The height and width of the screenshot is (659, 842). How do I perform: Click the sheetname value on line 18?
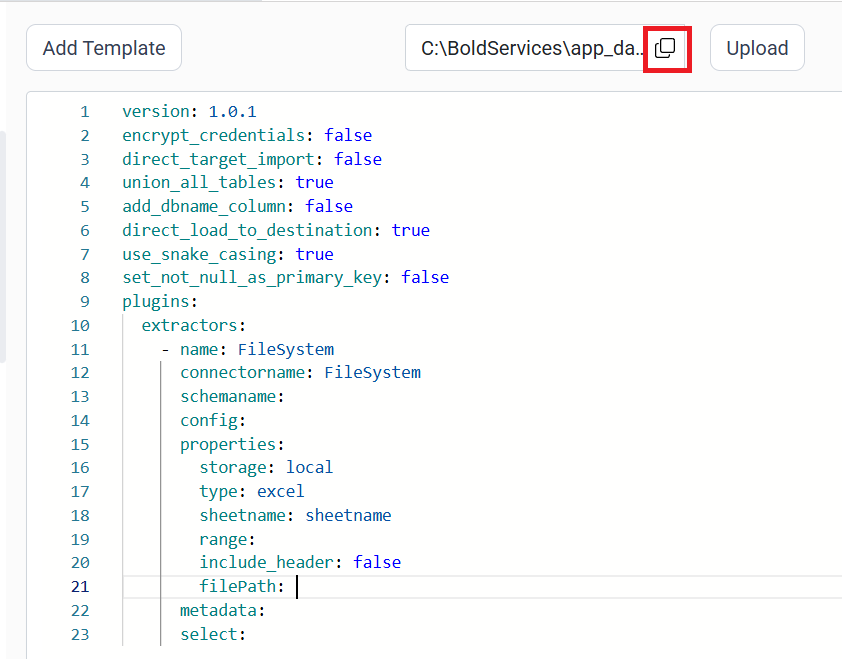(x=348, y=515)
